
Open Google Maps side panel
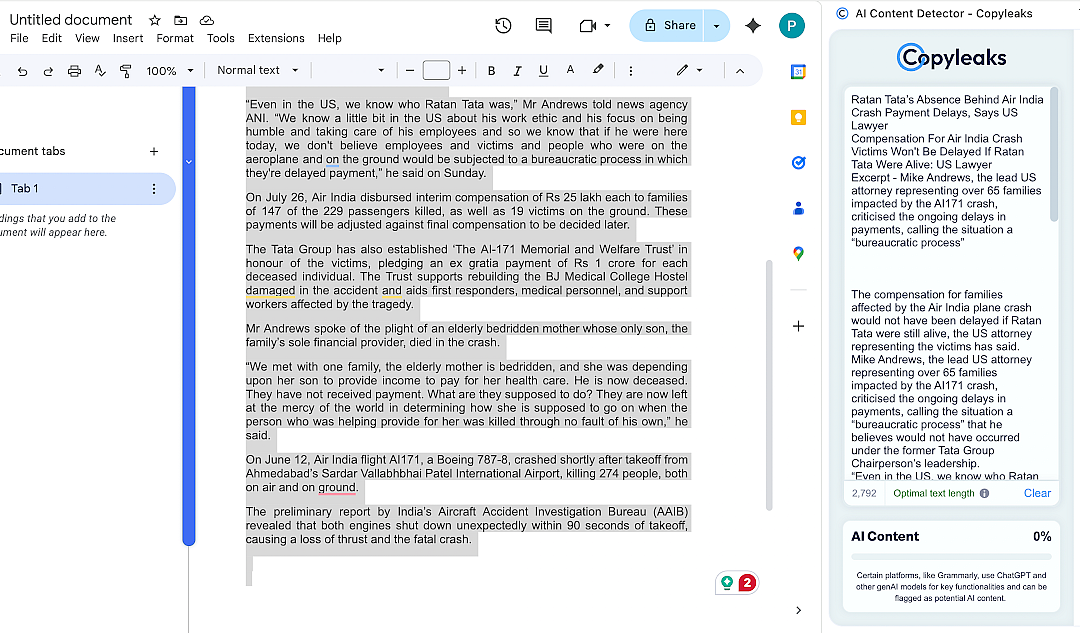pyautogui.click(x=798, y=253)
